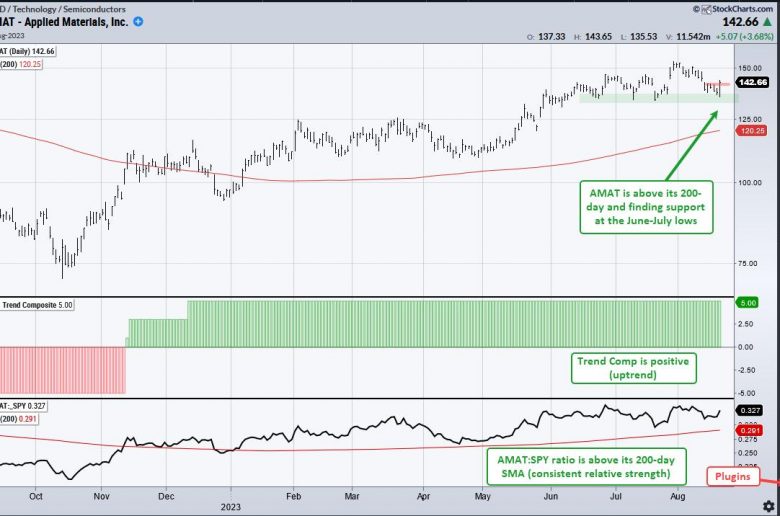Click the volume value V: 11.542m

[x=689, y=37]
